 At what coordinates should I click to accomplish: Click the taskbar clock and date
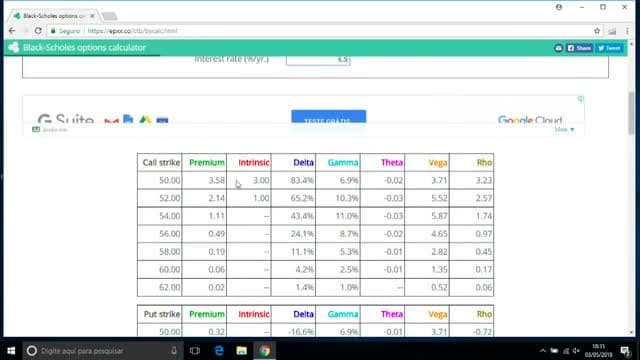(598, 351)
